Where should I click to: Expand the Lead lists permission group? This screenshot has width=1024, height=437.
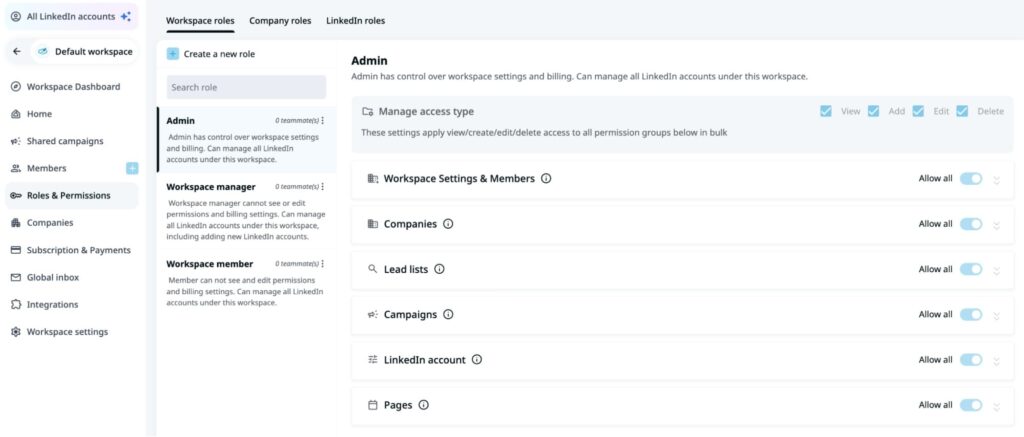pos(996,270)
